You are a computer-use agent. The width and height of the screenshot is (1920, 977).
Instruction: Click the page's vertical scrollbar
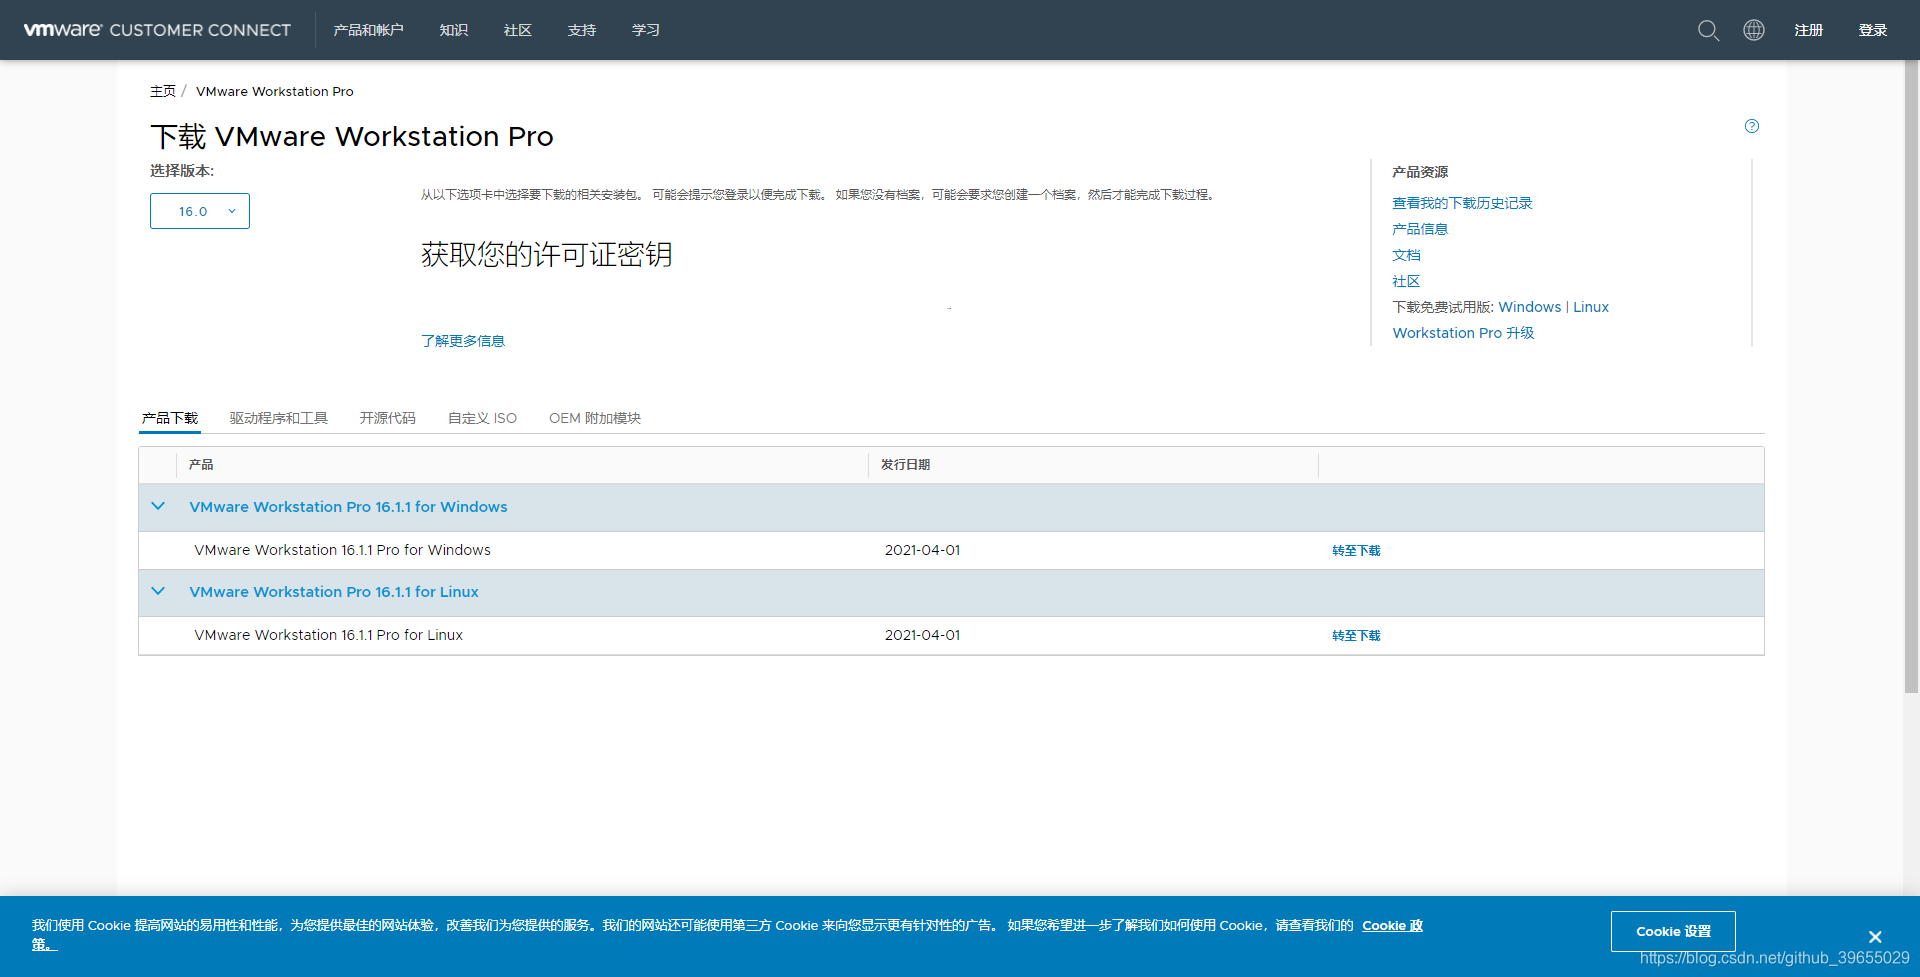pos(1911,400)
